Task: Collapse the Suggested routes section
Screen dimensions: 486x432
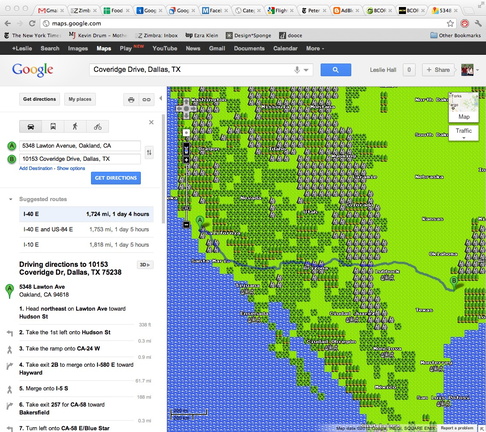Action: coord(11,199)
